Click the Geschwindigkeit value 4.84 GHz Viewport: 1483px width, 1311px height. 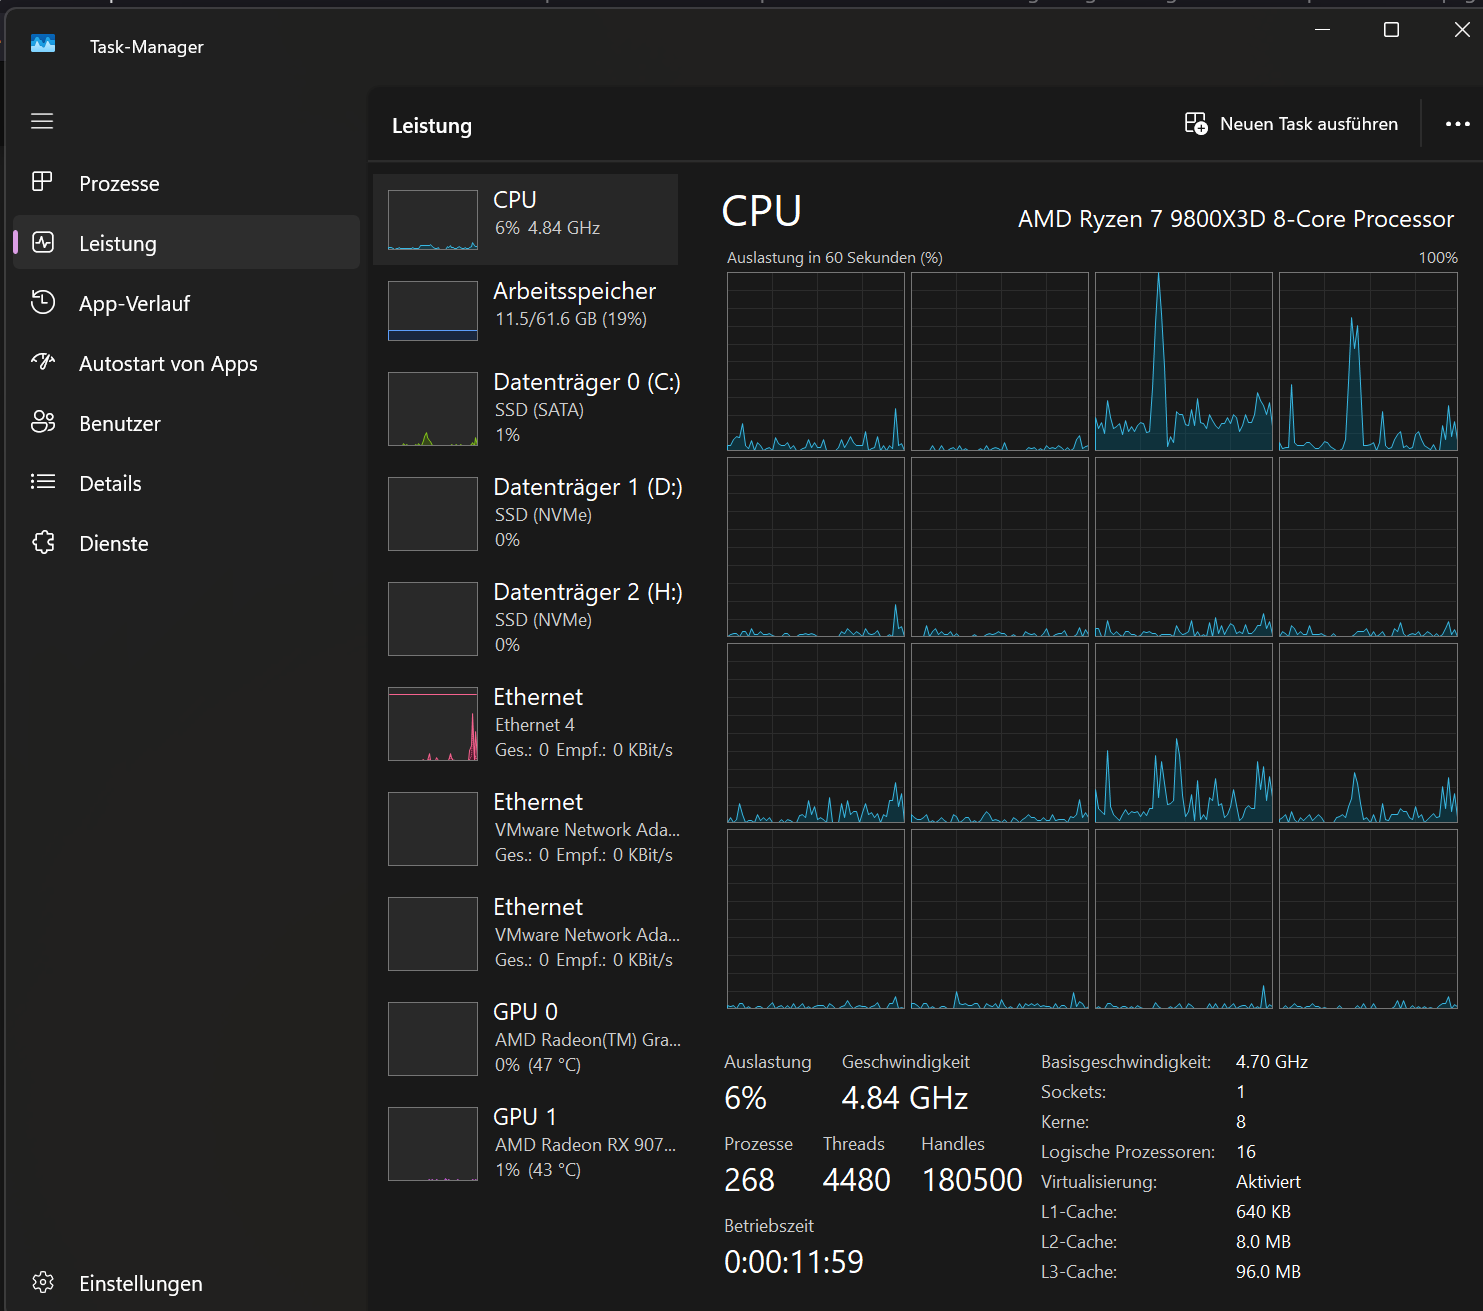click(905, 1098)
